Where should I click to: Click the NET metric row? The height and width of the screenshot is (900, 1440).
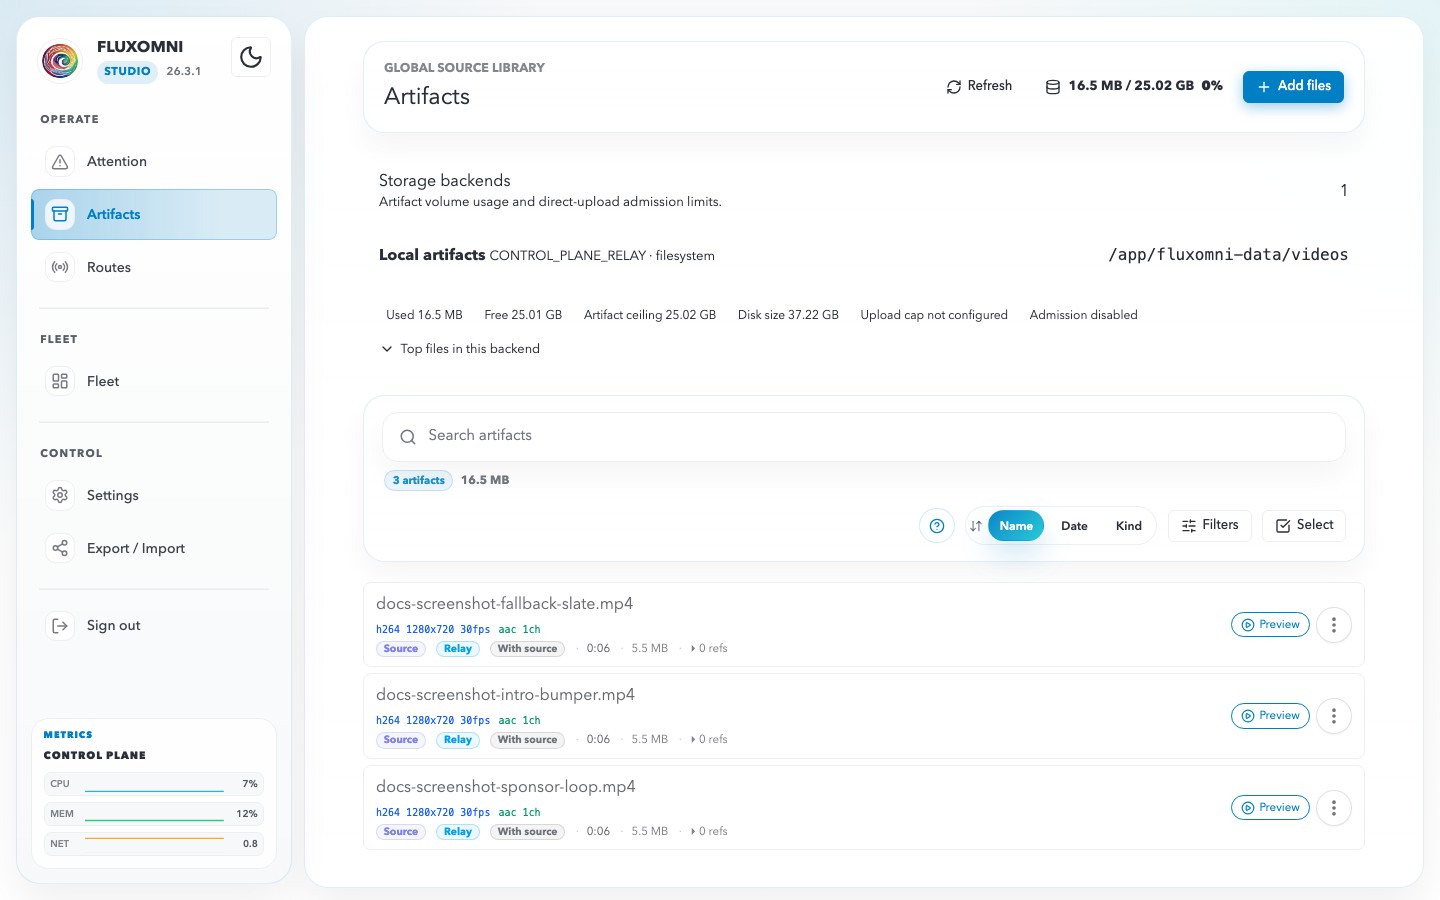tap(154, 844)
